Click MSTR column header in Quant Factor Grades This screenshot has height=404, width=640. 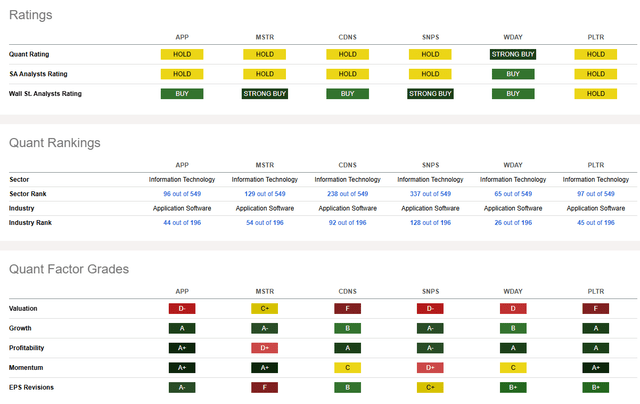point(265,292)
